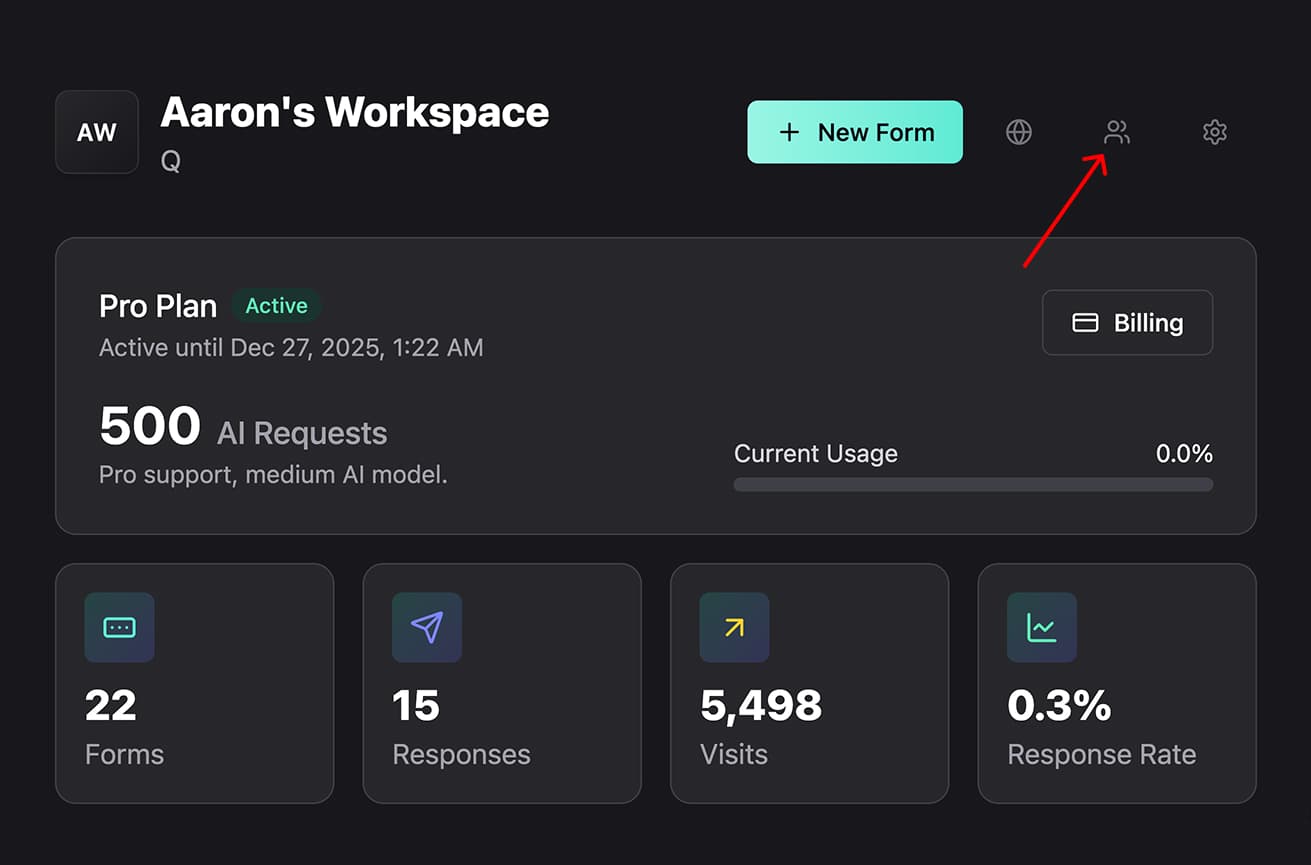Click the Forms card keyboard icon
Image resolution: width=1311 pixels, height=865 pixels.
[x=119, y=627]
